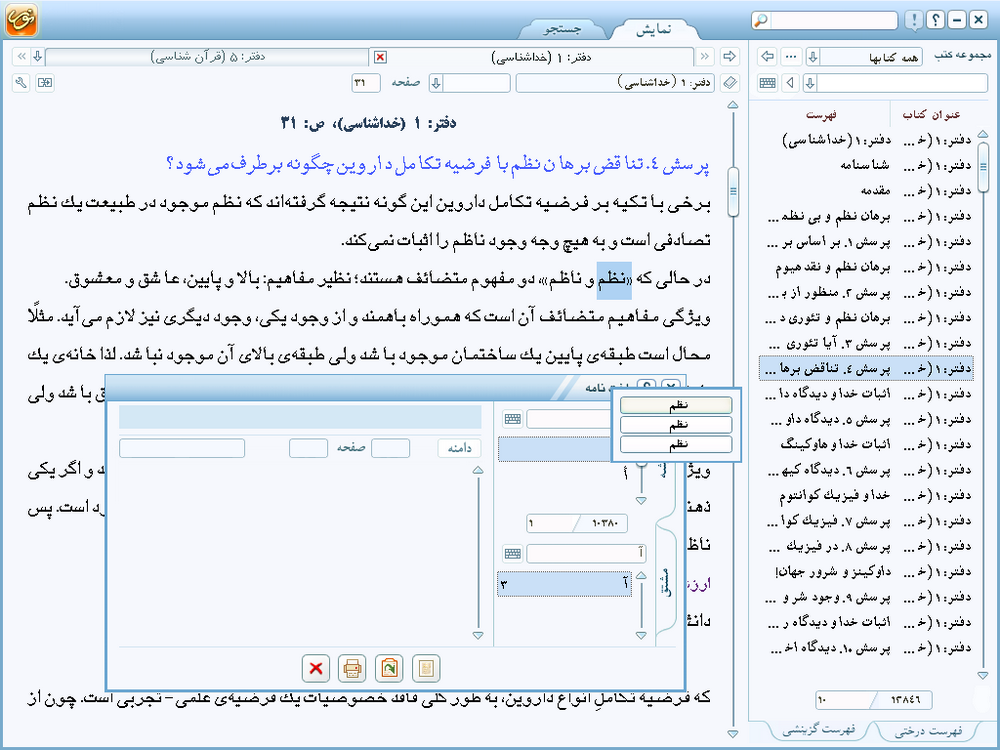Click the contents panel search input field

click(x=902, y=82)
